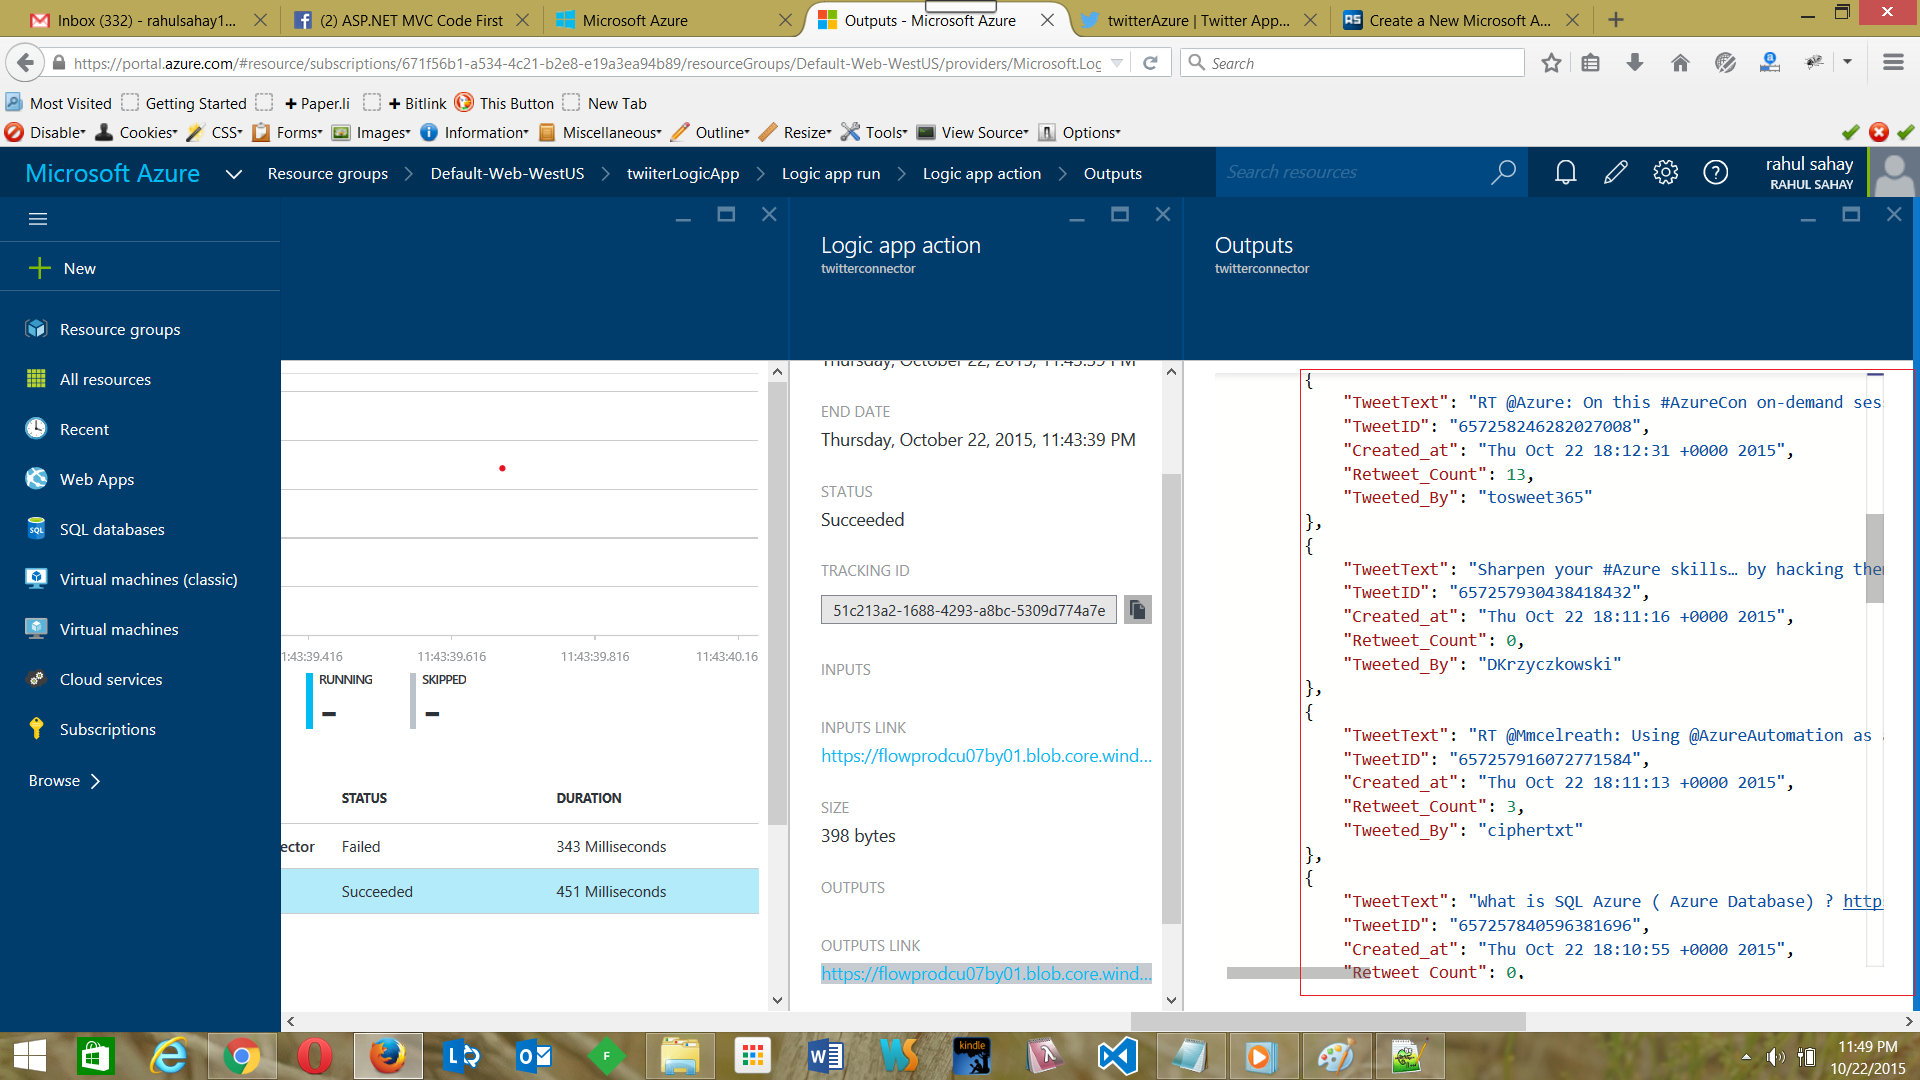Click the Logic app action vertical scrollbar
1920x1080 pixels.
coord(1171,698)
